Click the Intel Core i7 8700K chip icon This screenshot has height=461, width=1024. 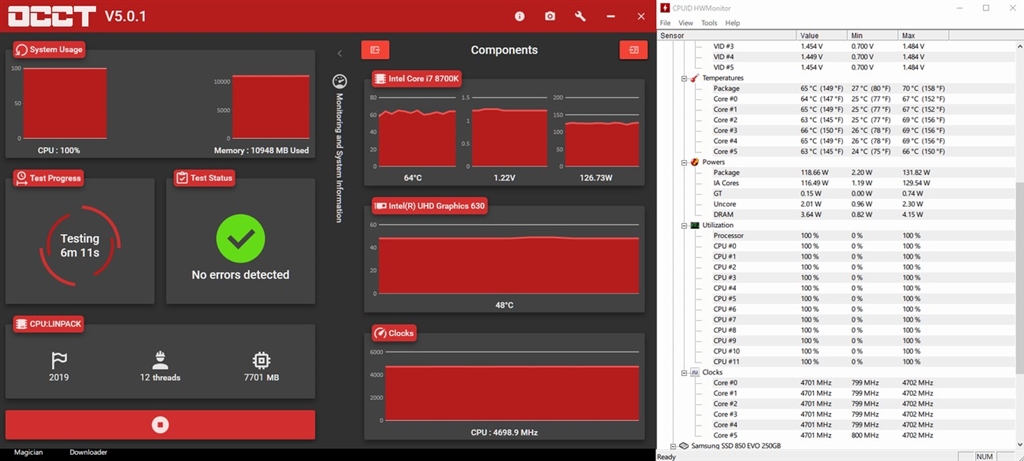(x=380, y=79)
